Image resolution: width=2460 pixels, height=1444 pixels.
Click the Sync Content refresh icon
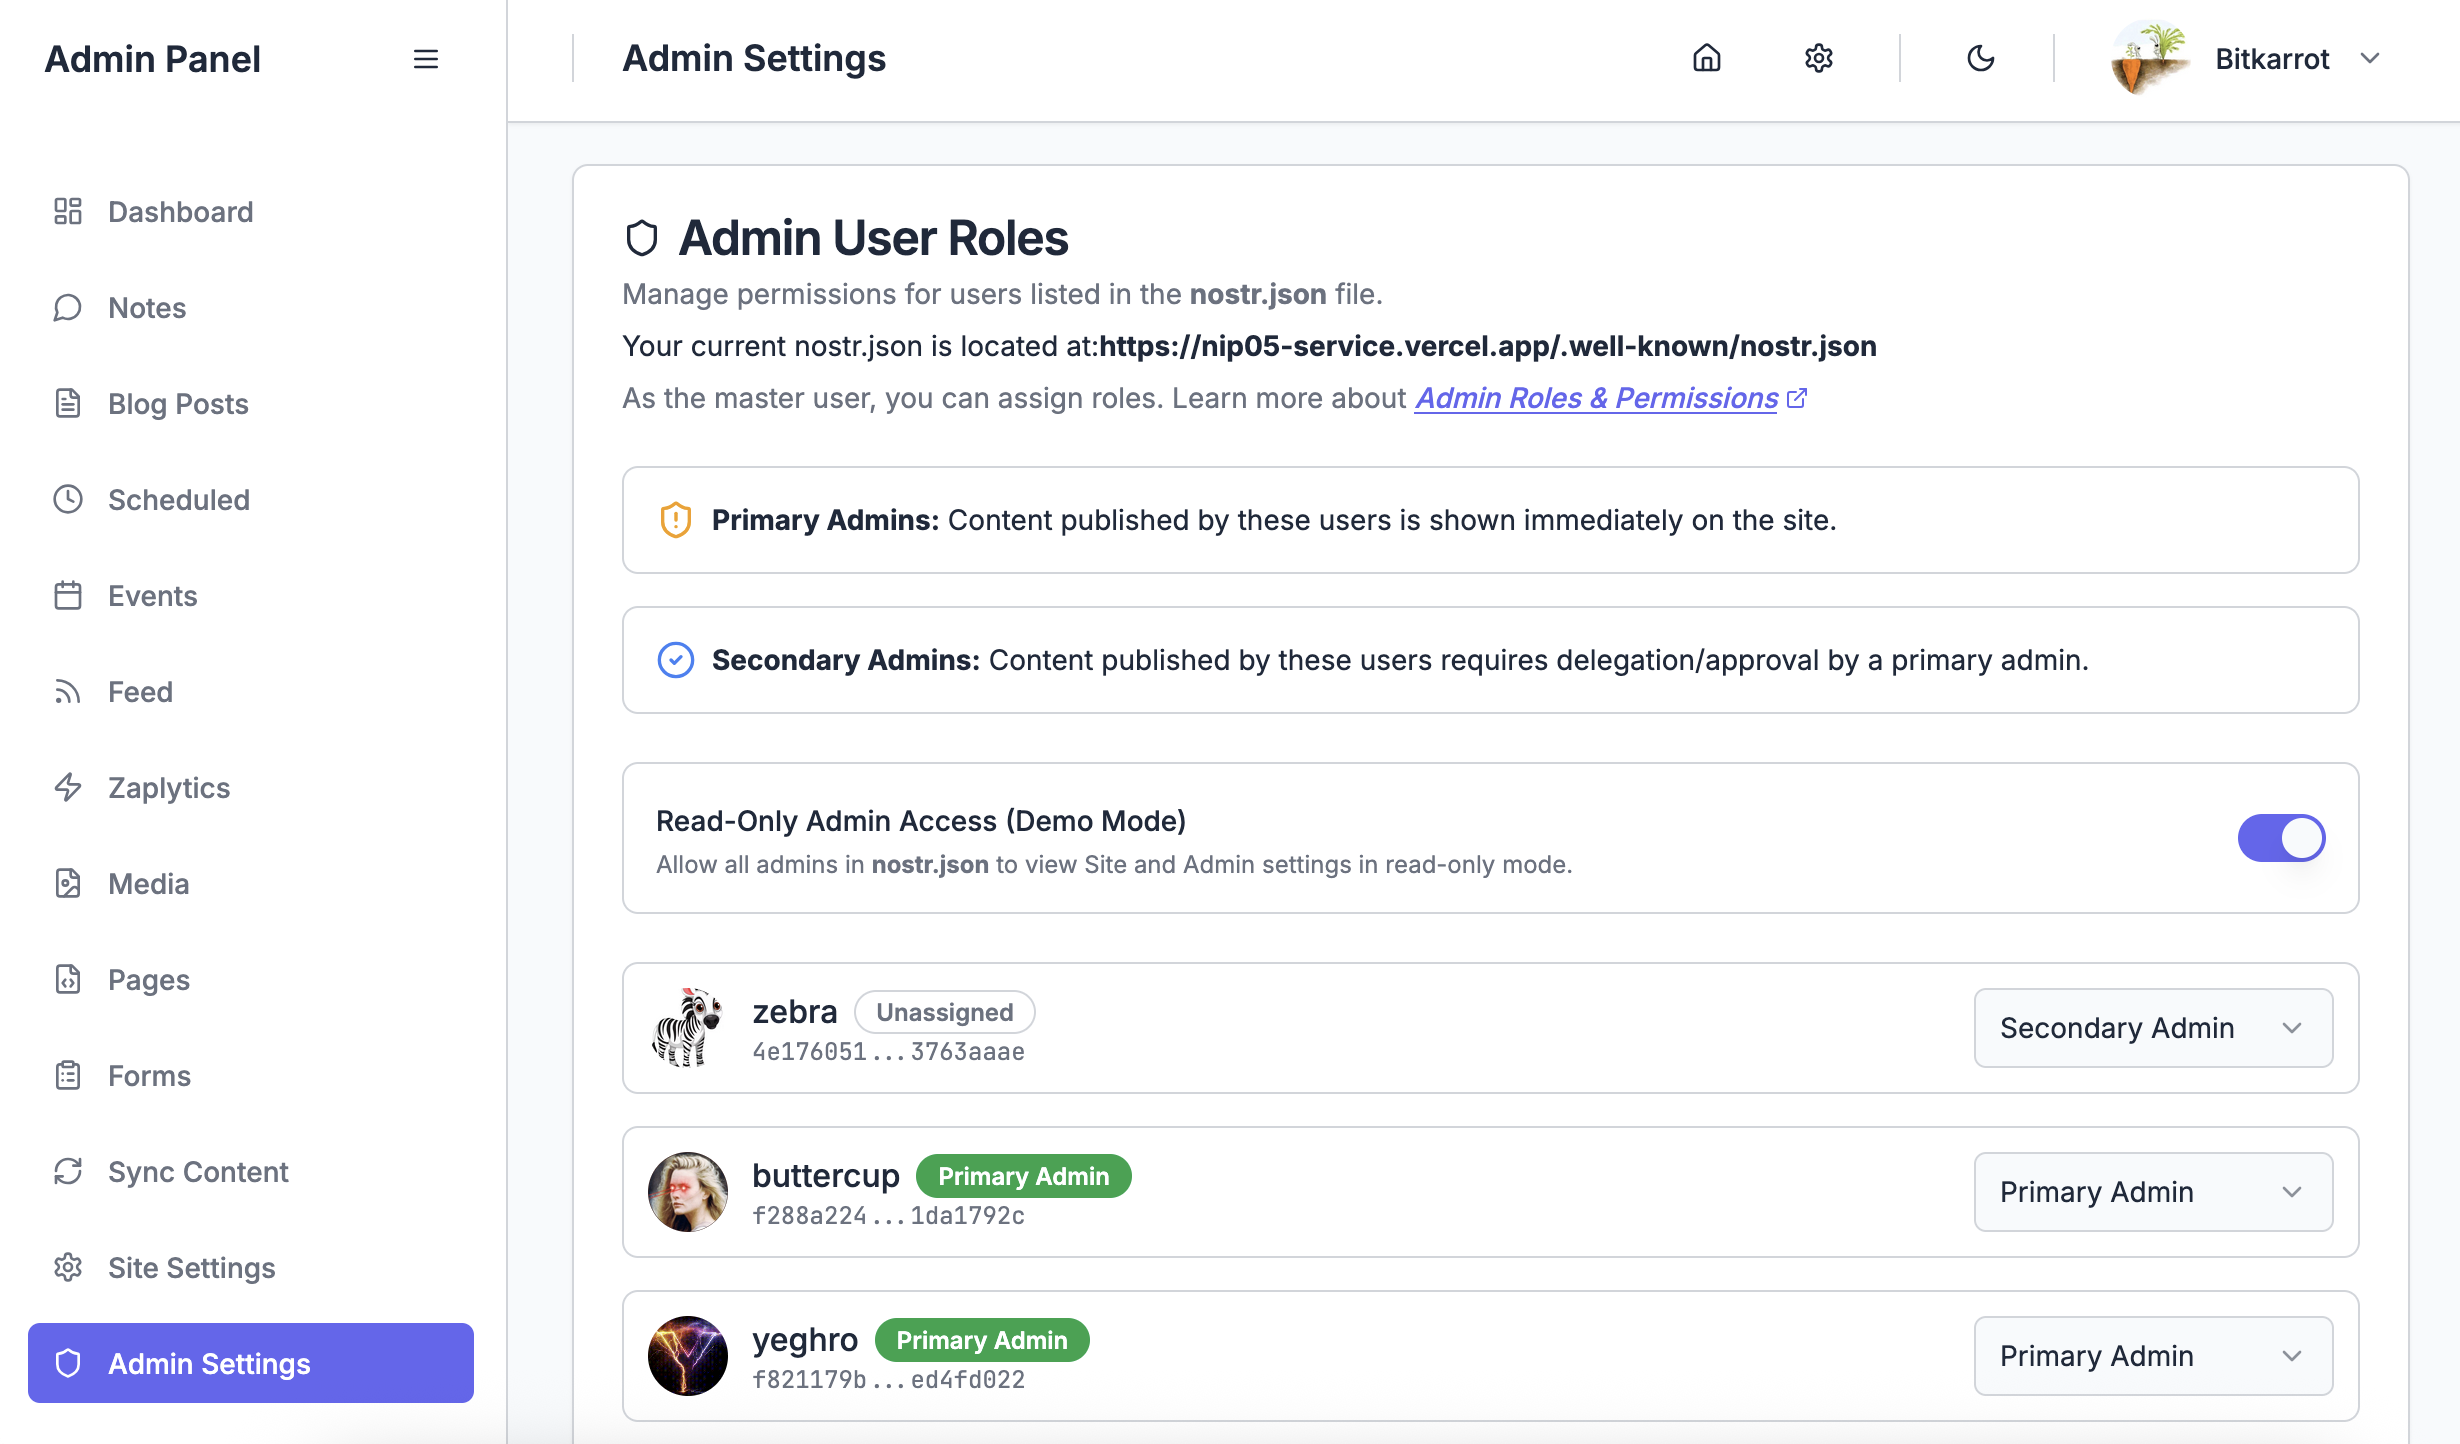pos(68,1171)
